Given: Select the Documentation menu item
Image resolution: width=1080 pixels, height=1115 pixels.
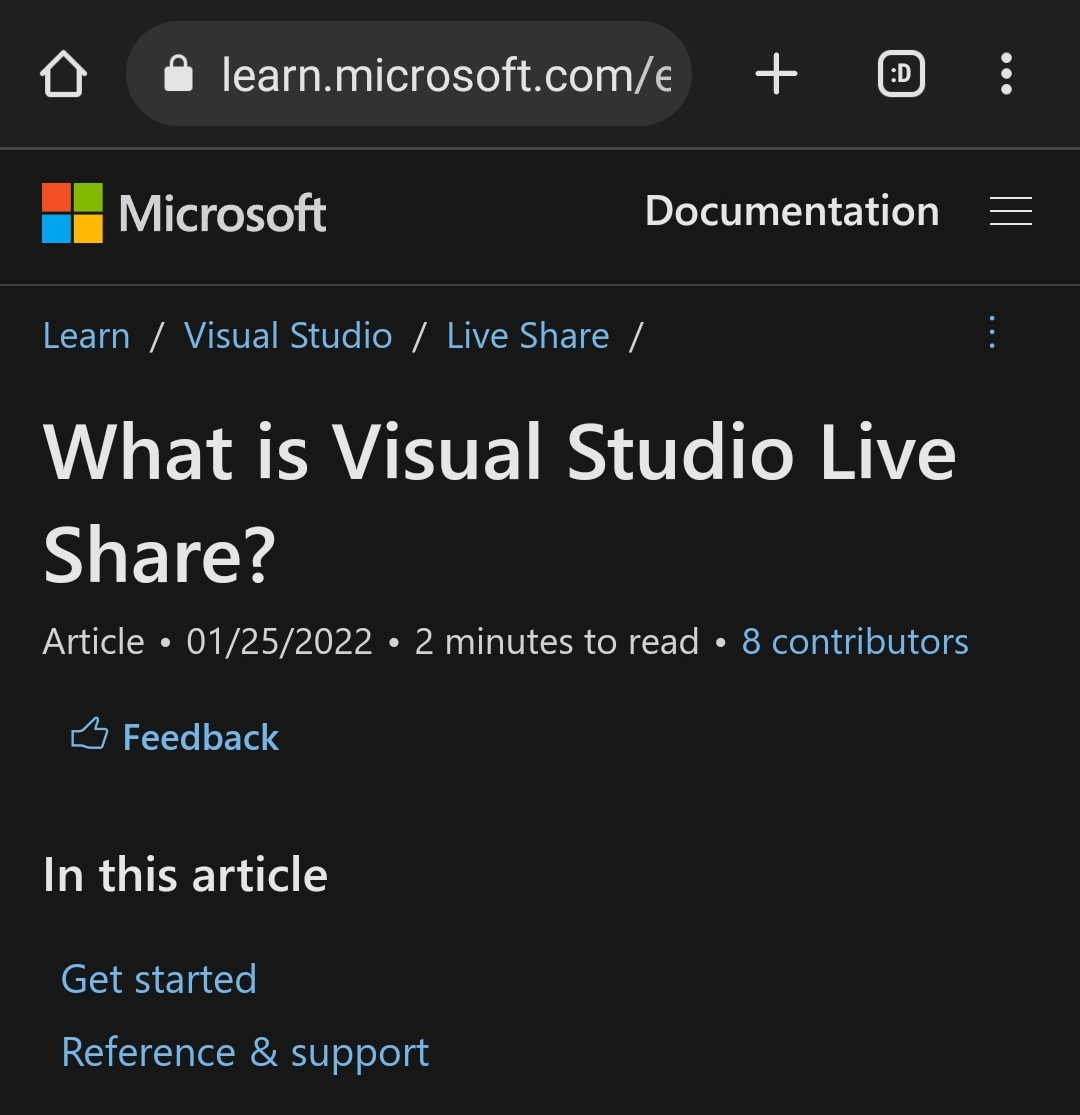Looking at the screenshot, I should [x=792, y=212].
